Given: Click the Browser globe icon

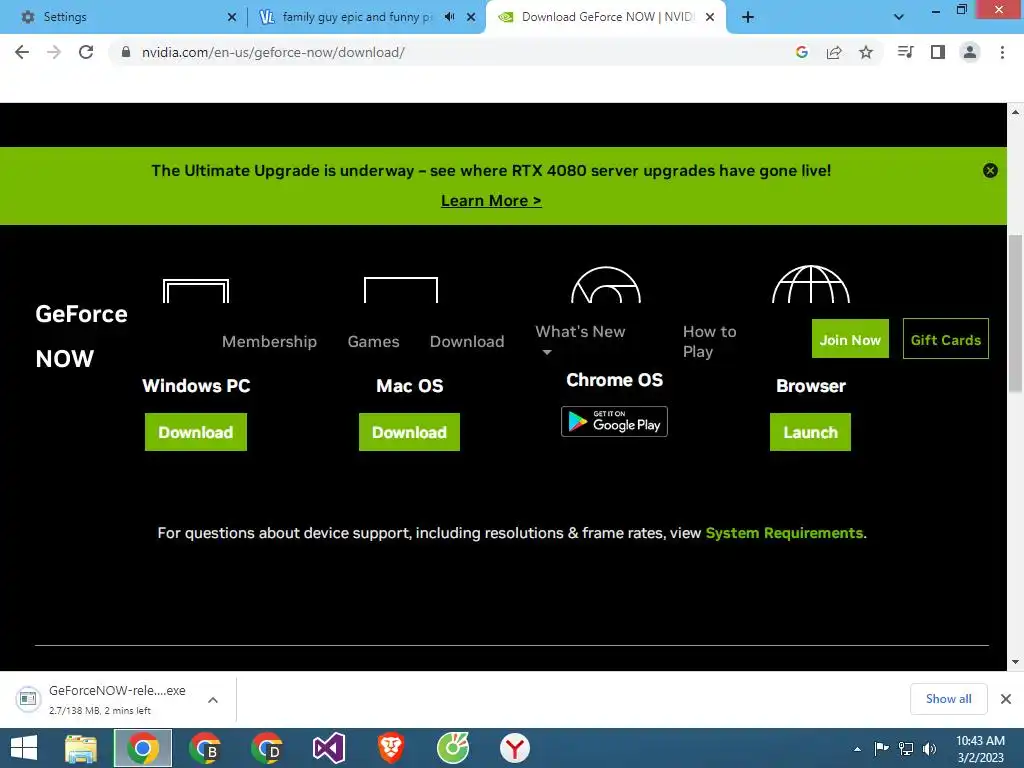Looking at the screenshot, I should [x=810, y=284].
